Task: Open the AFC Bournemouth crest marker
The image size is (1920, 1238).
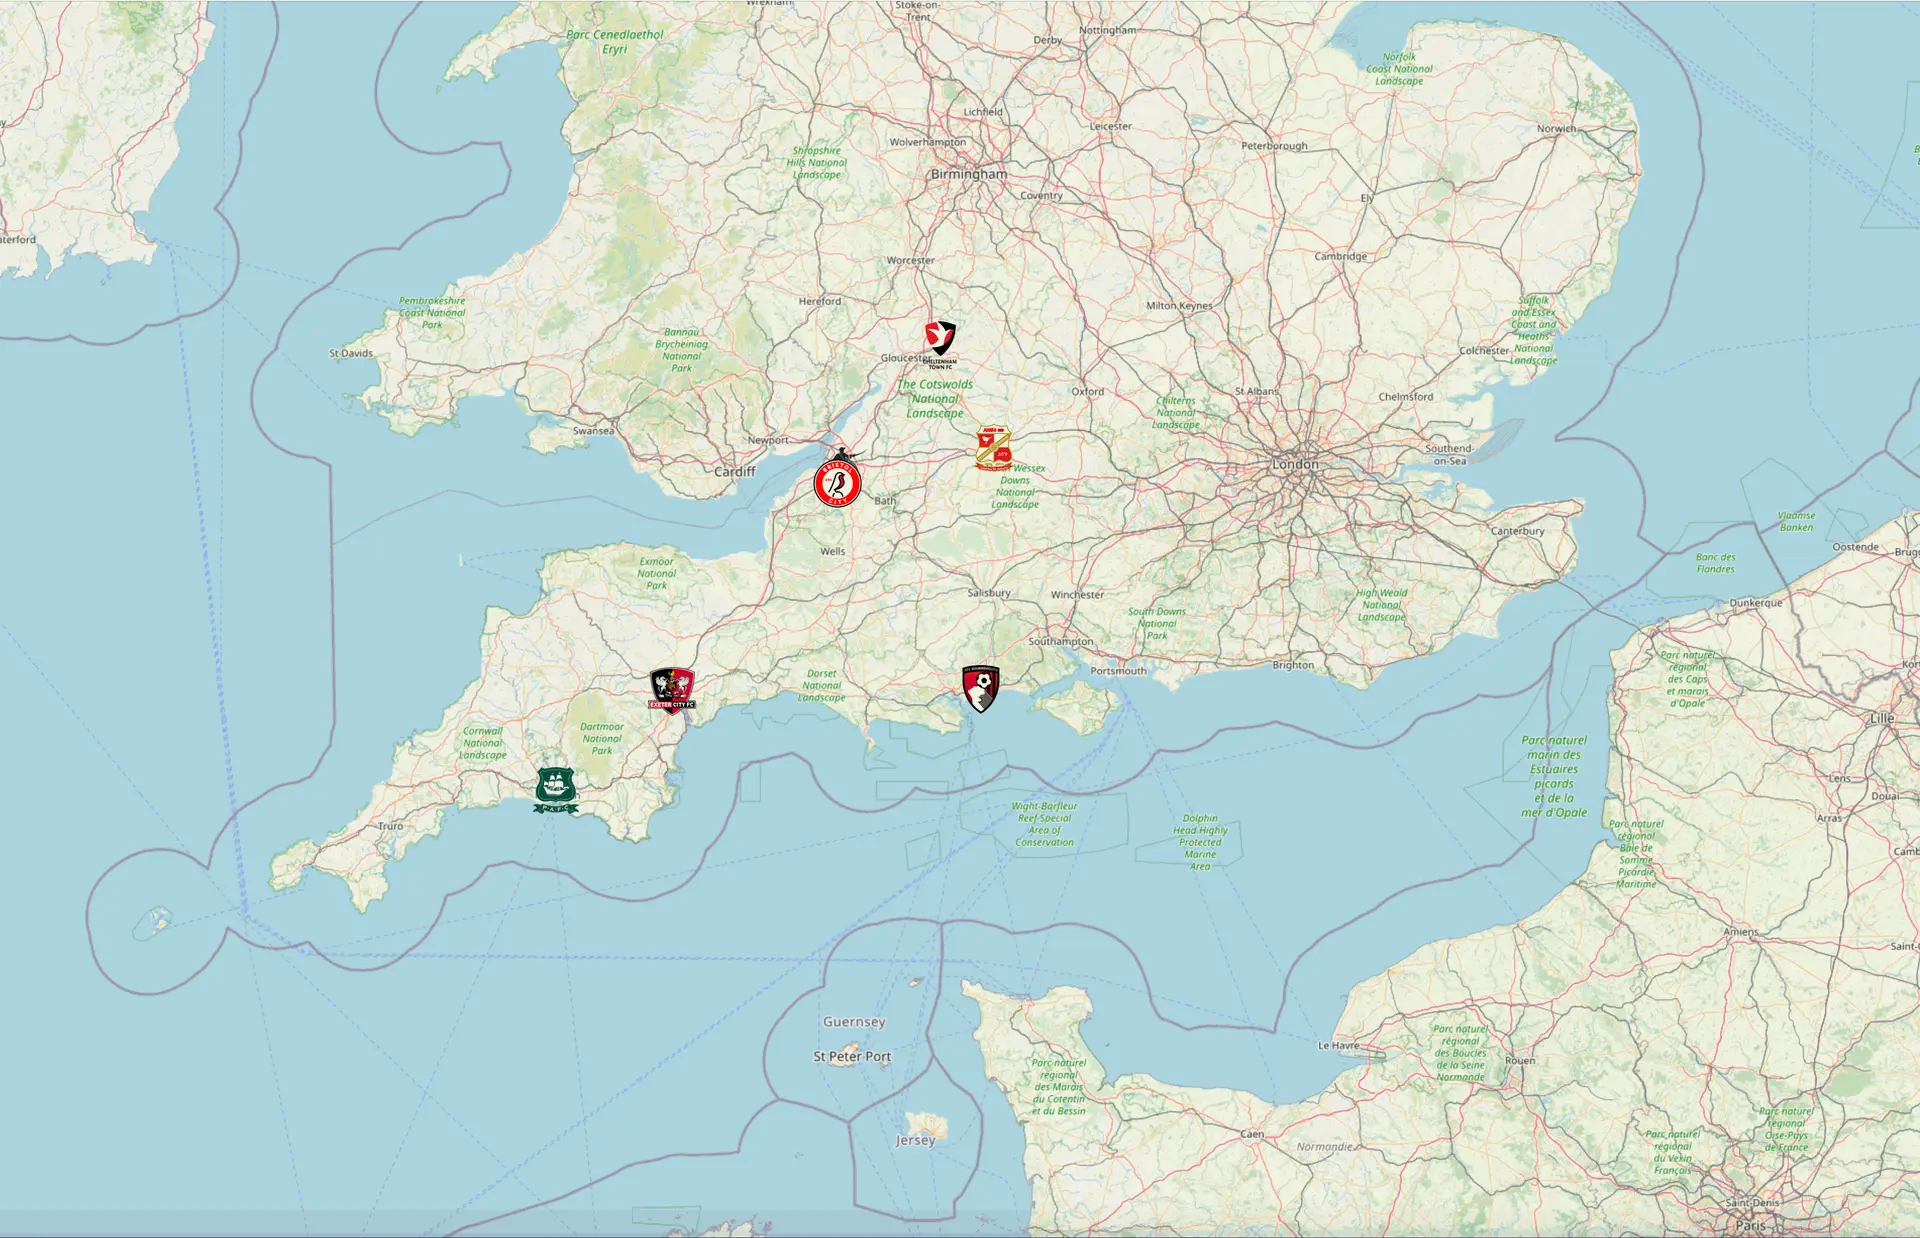Action: click(x=981, y=688)
